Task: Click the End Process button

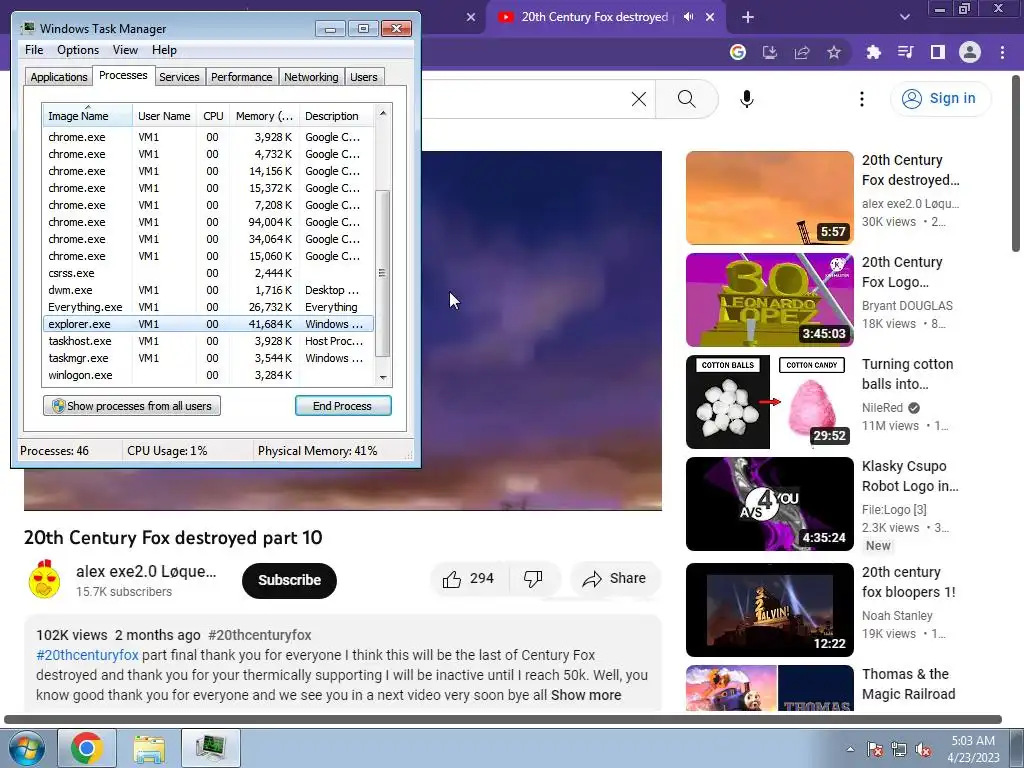Action: (x=343, y=406)
